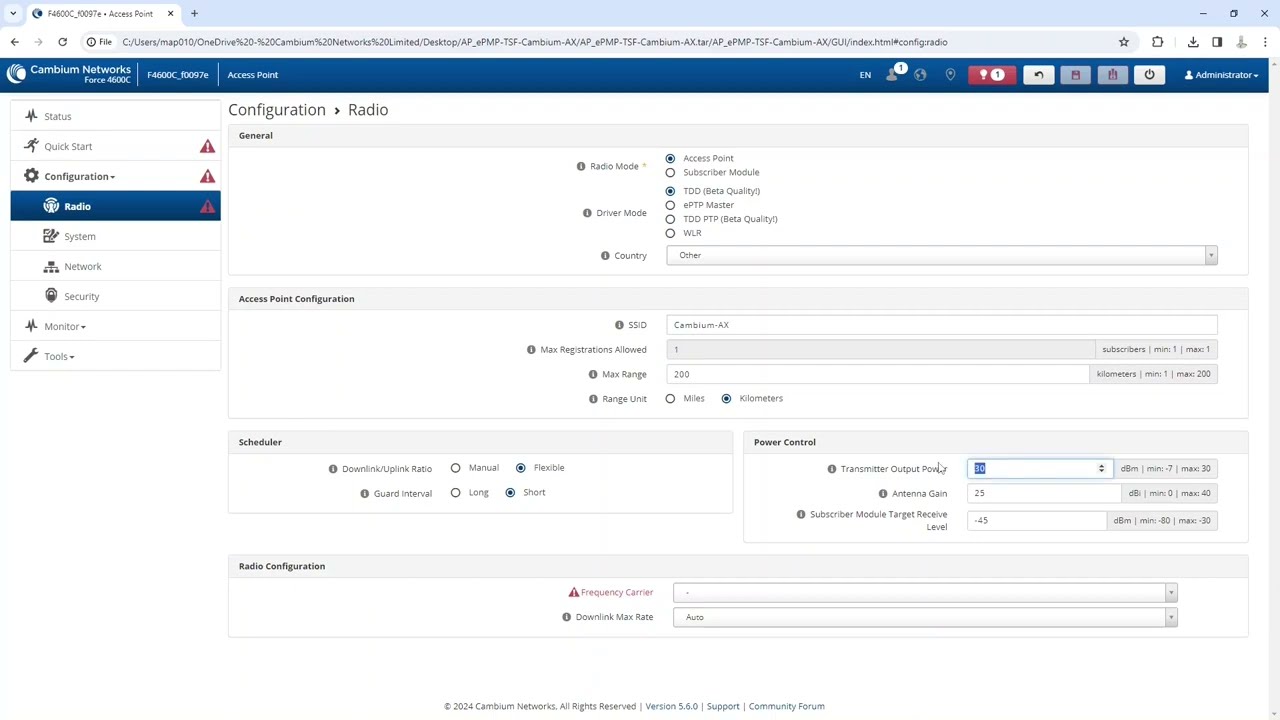Viewport: 1280px width, 720px height.
Task: Choose Kilometers as range unit
Action: coord(726,398)
